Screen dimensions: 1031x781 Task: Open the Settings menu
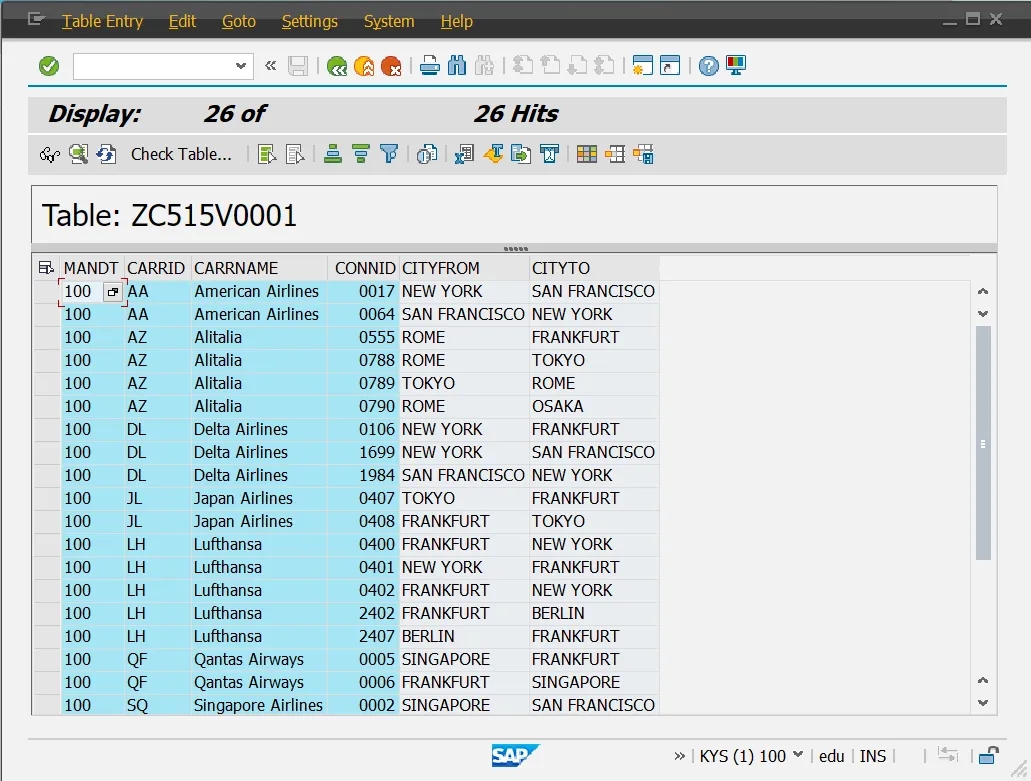310,21
